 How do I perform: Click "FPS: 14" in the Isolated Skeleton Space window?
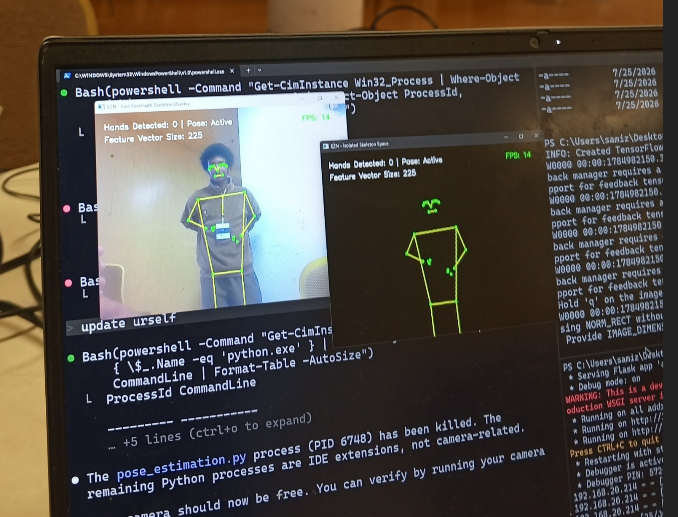coord(518,155)
